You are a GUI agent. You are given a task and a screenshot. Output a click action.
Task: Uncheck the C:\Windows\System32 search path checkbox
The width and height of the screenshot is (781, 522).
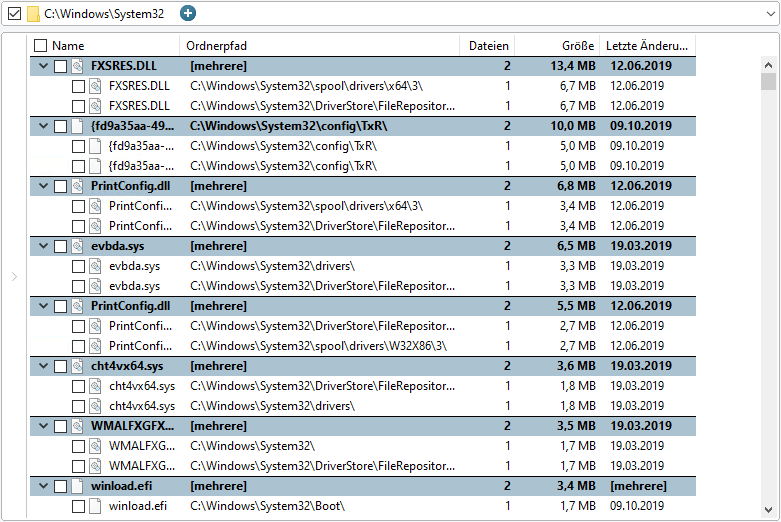pos(14,13)
